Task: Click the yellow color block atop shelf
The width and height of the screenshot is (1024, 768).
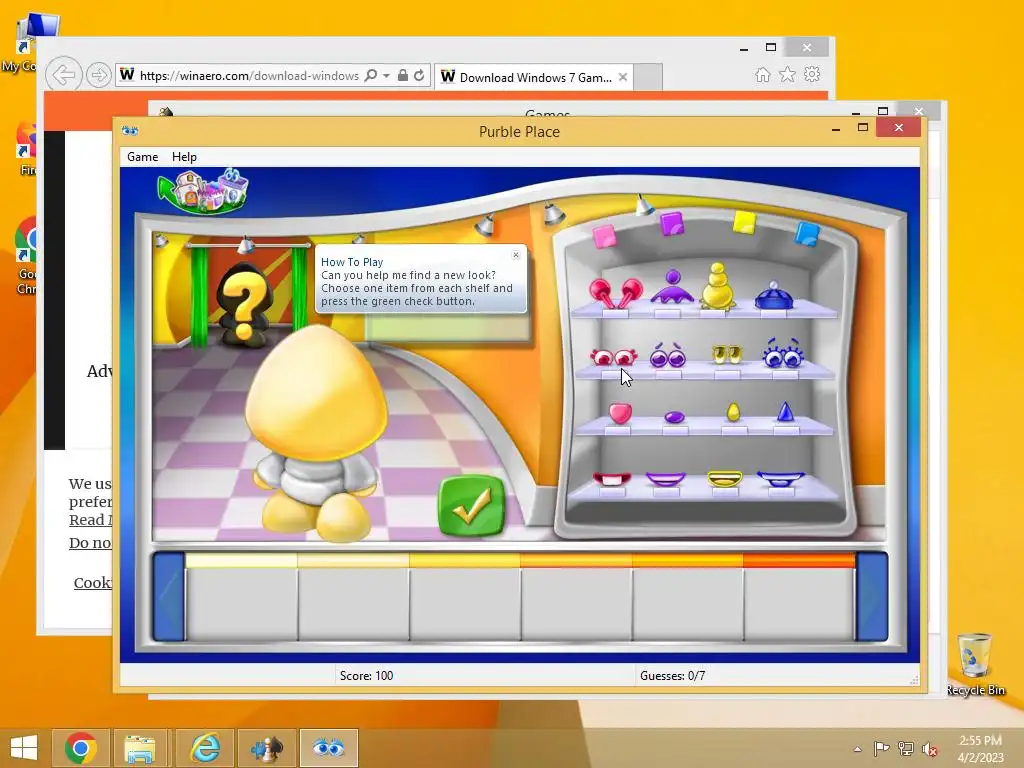Action: 744,222
